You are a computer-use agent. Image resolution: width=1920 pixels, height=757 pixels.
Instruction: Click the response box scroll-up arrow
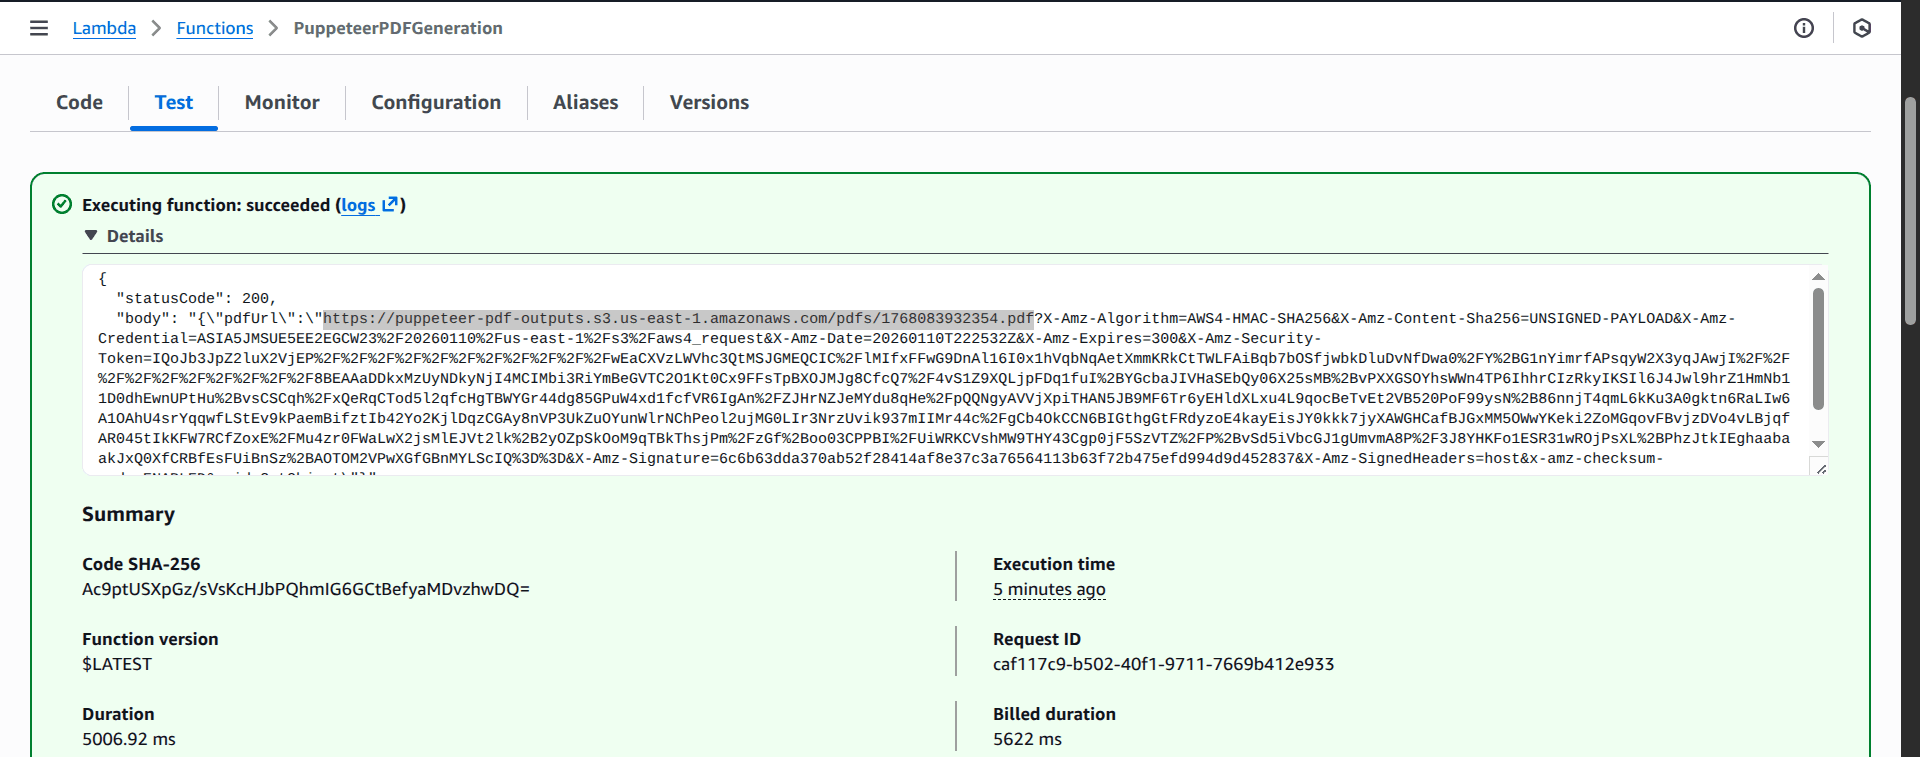[1819, 277]
